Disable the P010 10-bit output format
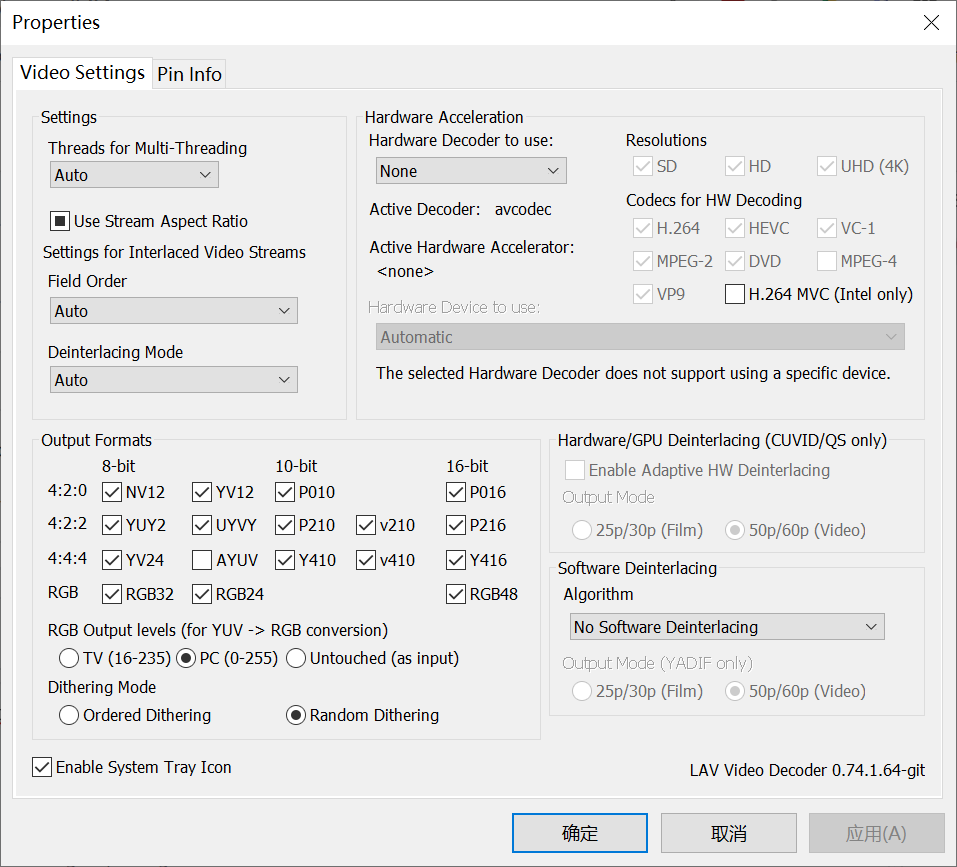This screenshot has width=957, height=867. [284, 491]
